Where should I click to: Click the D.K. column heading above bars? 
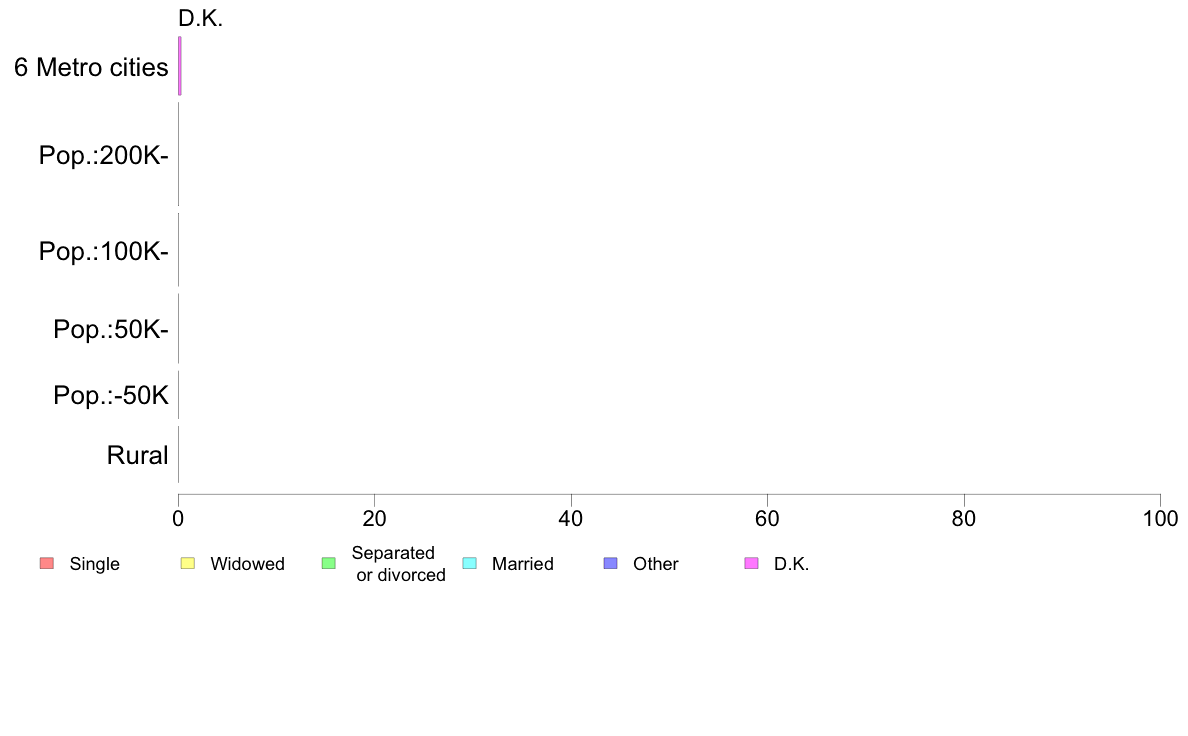pyautogui.click(x=201, y=18)
